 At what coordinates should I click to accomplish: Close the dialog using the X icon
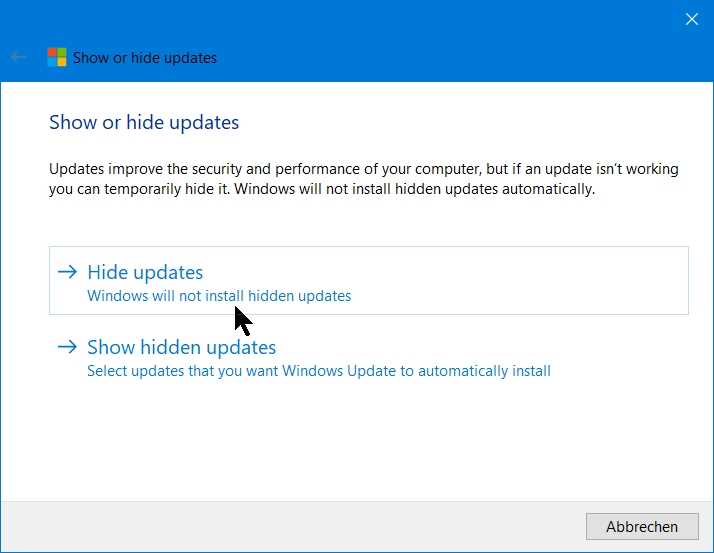tap(691, 18)
